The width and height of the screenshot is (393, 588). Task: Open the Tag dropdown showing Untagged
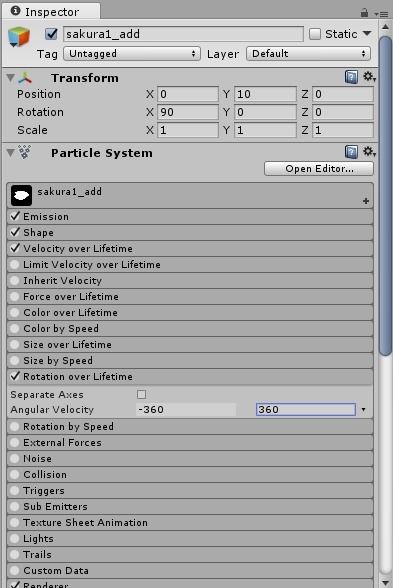click(x=132, y=54)
